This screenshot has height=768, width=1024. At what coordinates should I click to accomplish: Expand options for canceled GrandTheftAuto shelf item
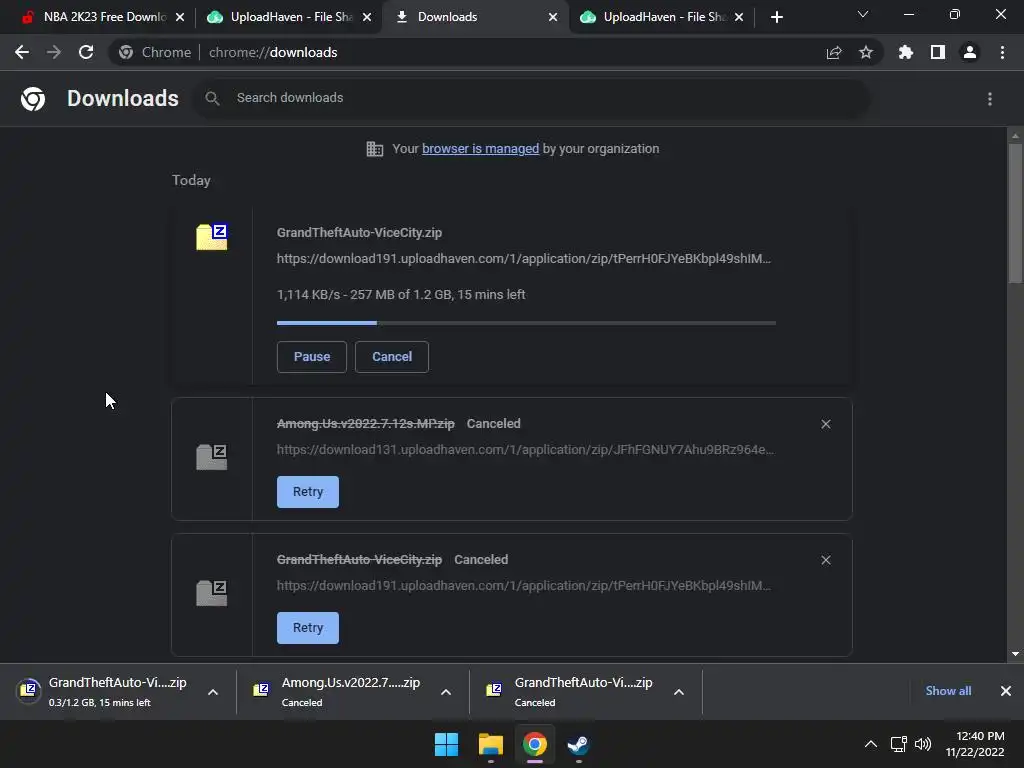pos(679,692)
